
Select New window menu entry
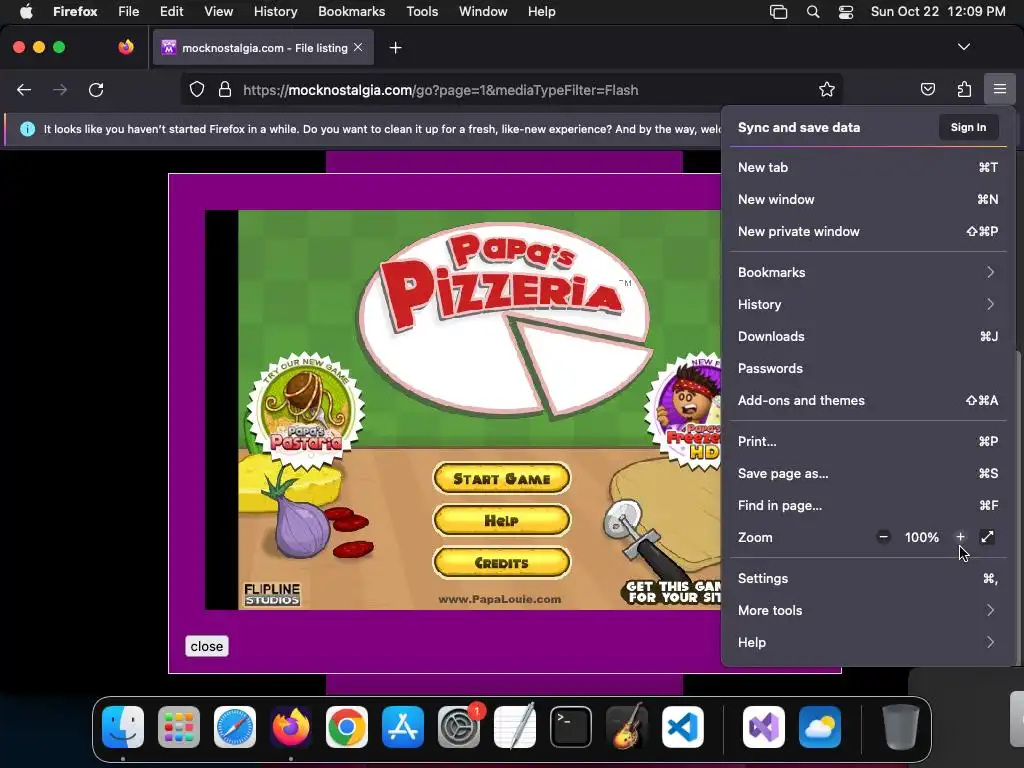click(x=867, y=199)
